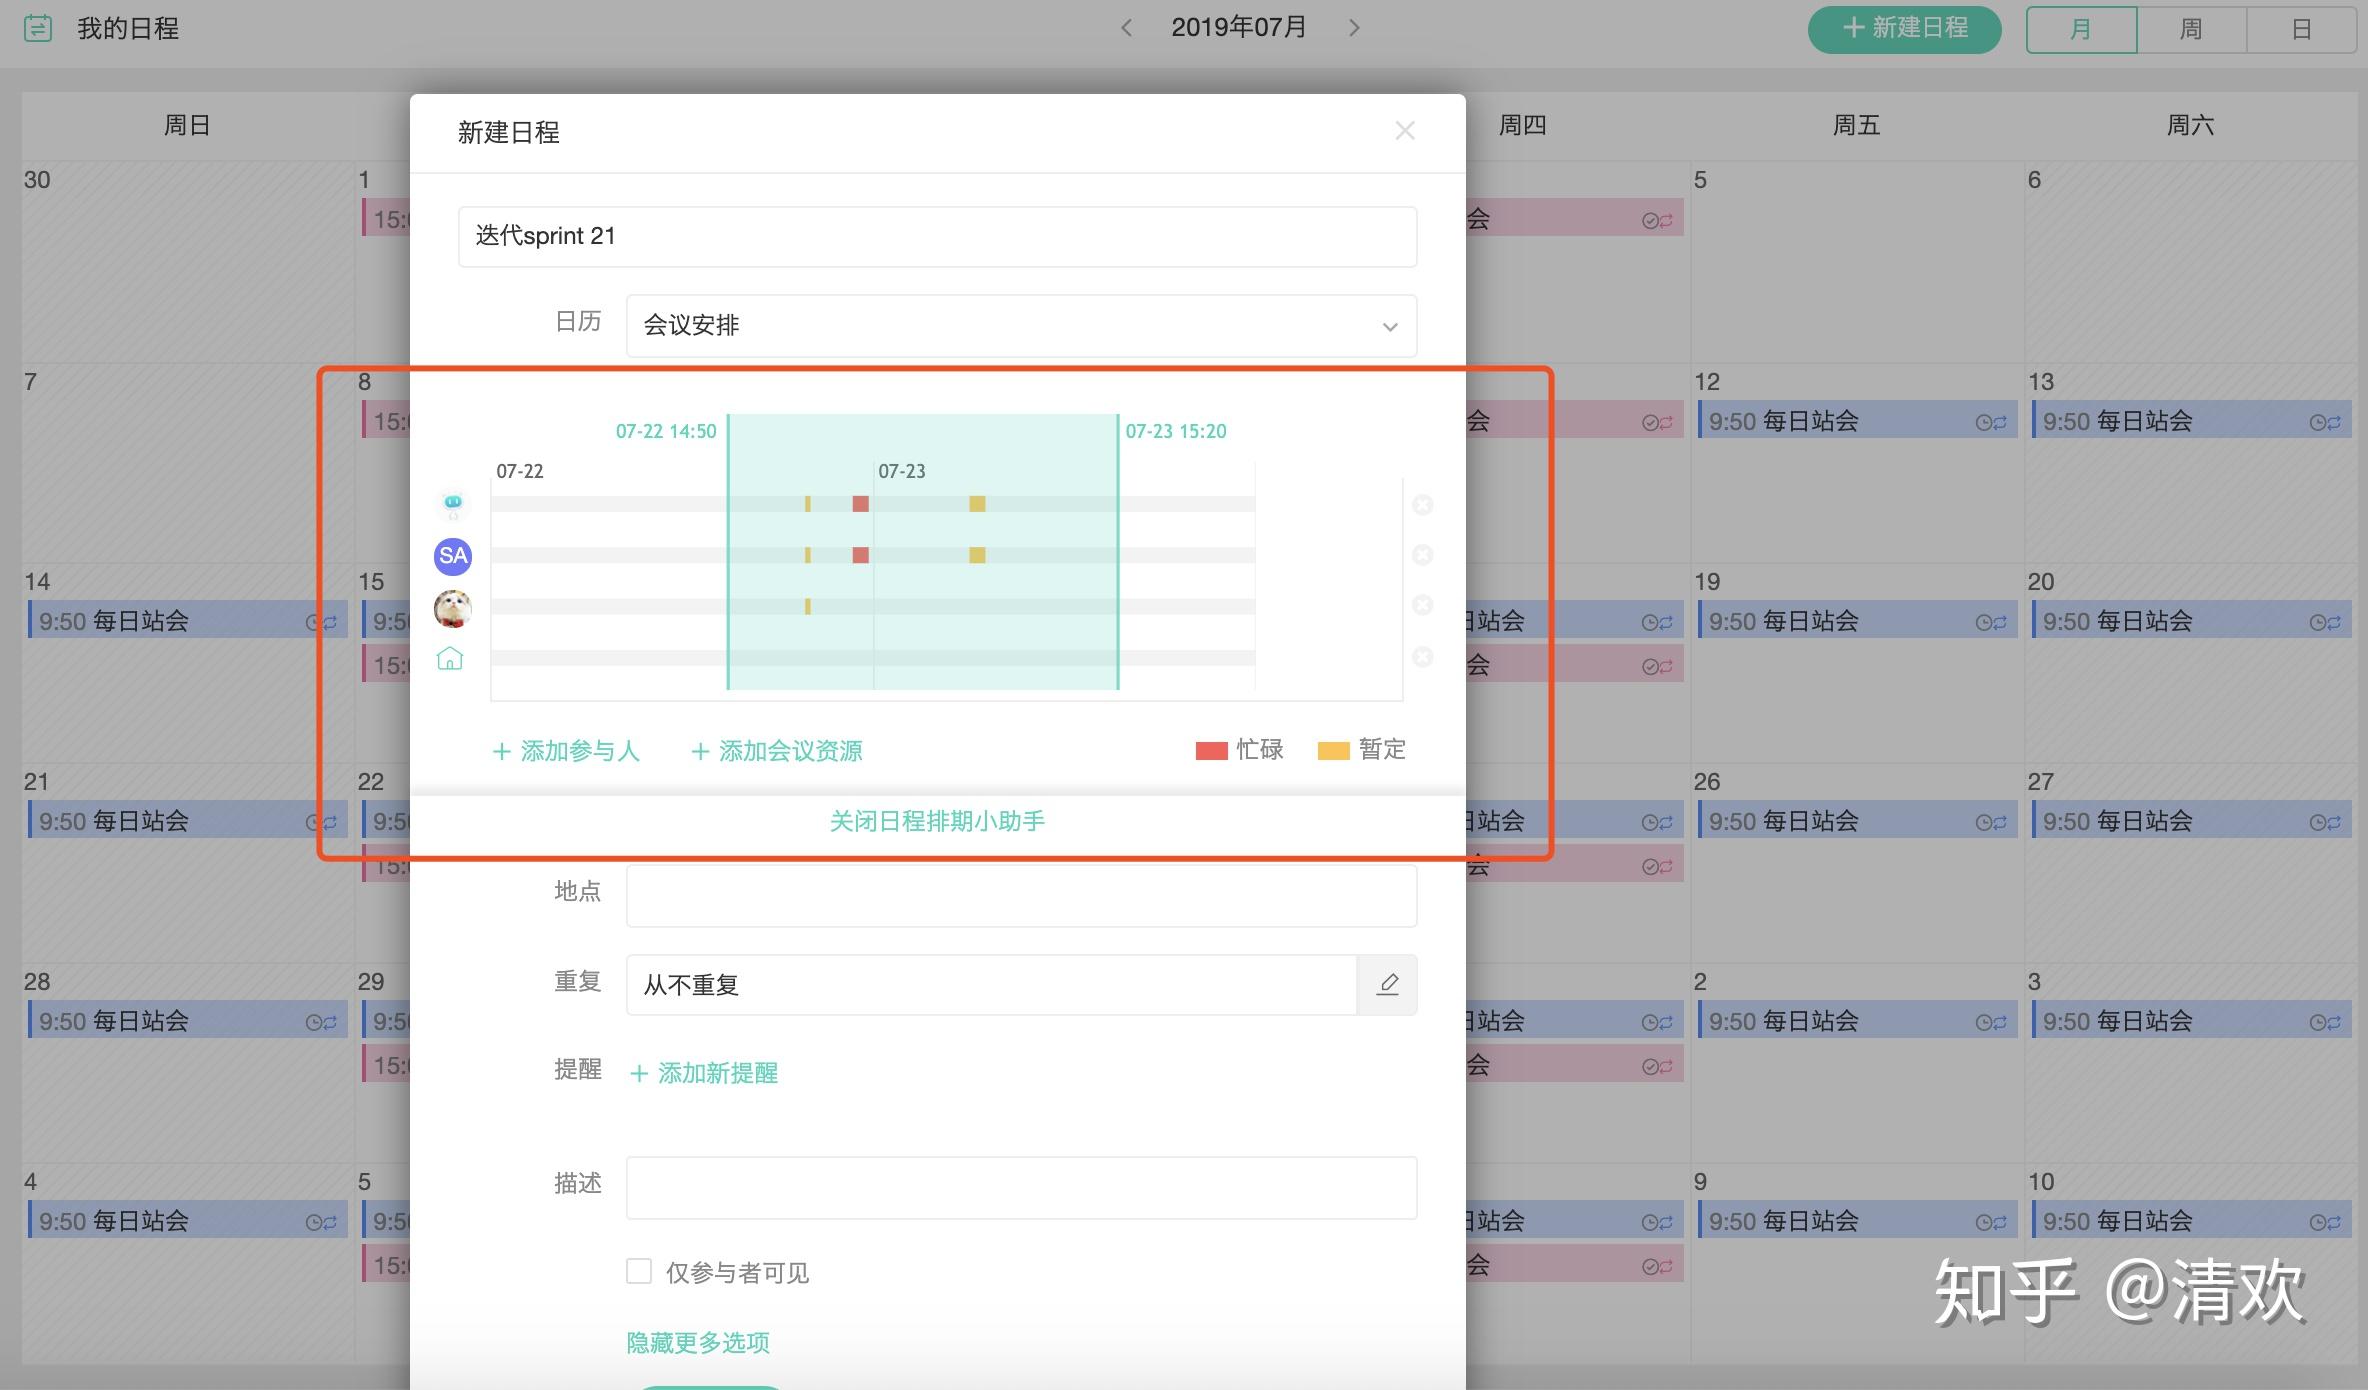The width and height of the screenshot is (2368, 1390).
Task: Open the 从不重复 repeat selector
Action: point(990,985)
